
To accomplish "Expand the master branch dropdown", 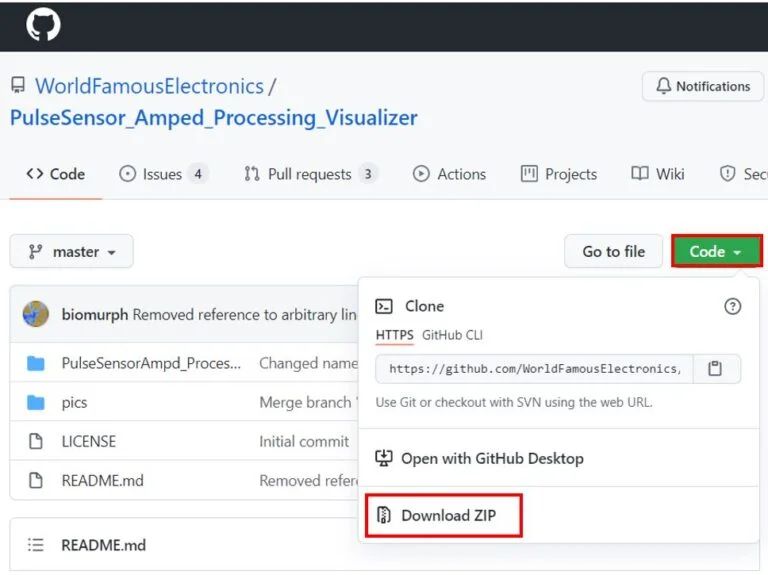I will click(72, 251).
